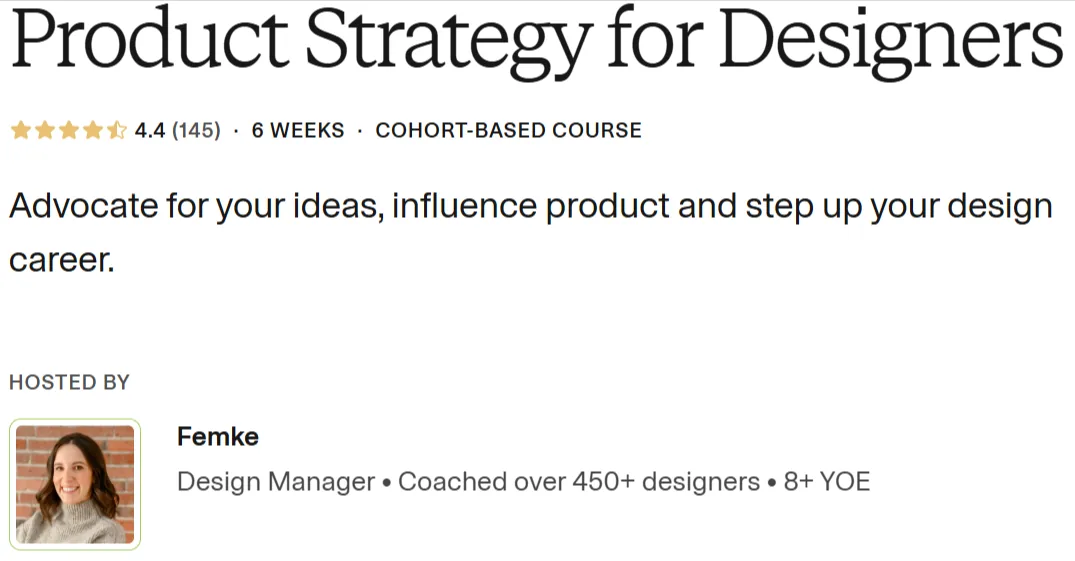This screenshot has width=1075, height=561.
Task: Click the 6 WEEKS duration label
Action: (x=298, y=130)
